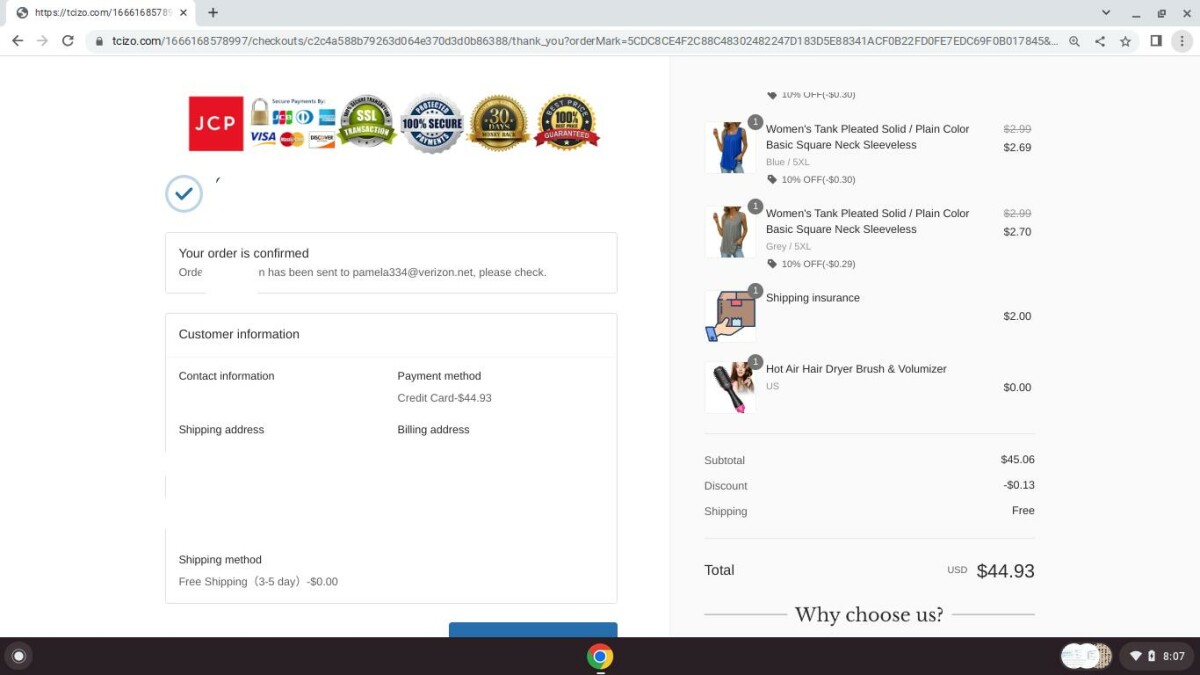1200x675 pixels.
Task: Click the browser back arrow
Action: (17, 41)
